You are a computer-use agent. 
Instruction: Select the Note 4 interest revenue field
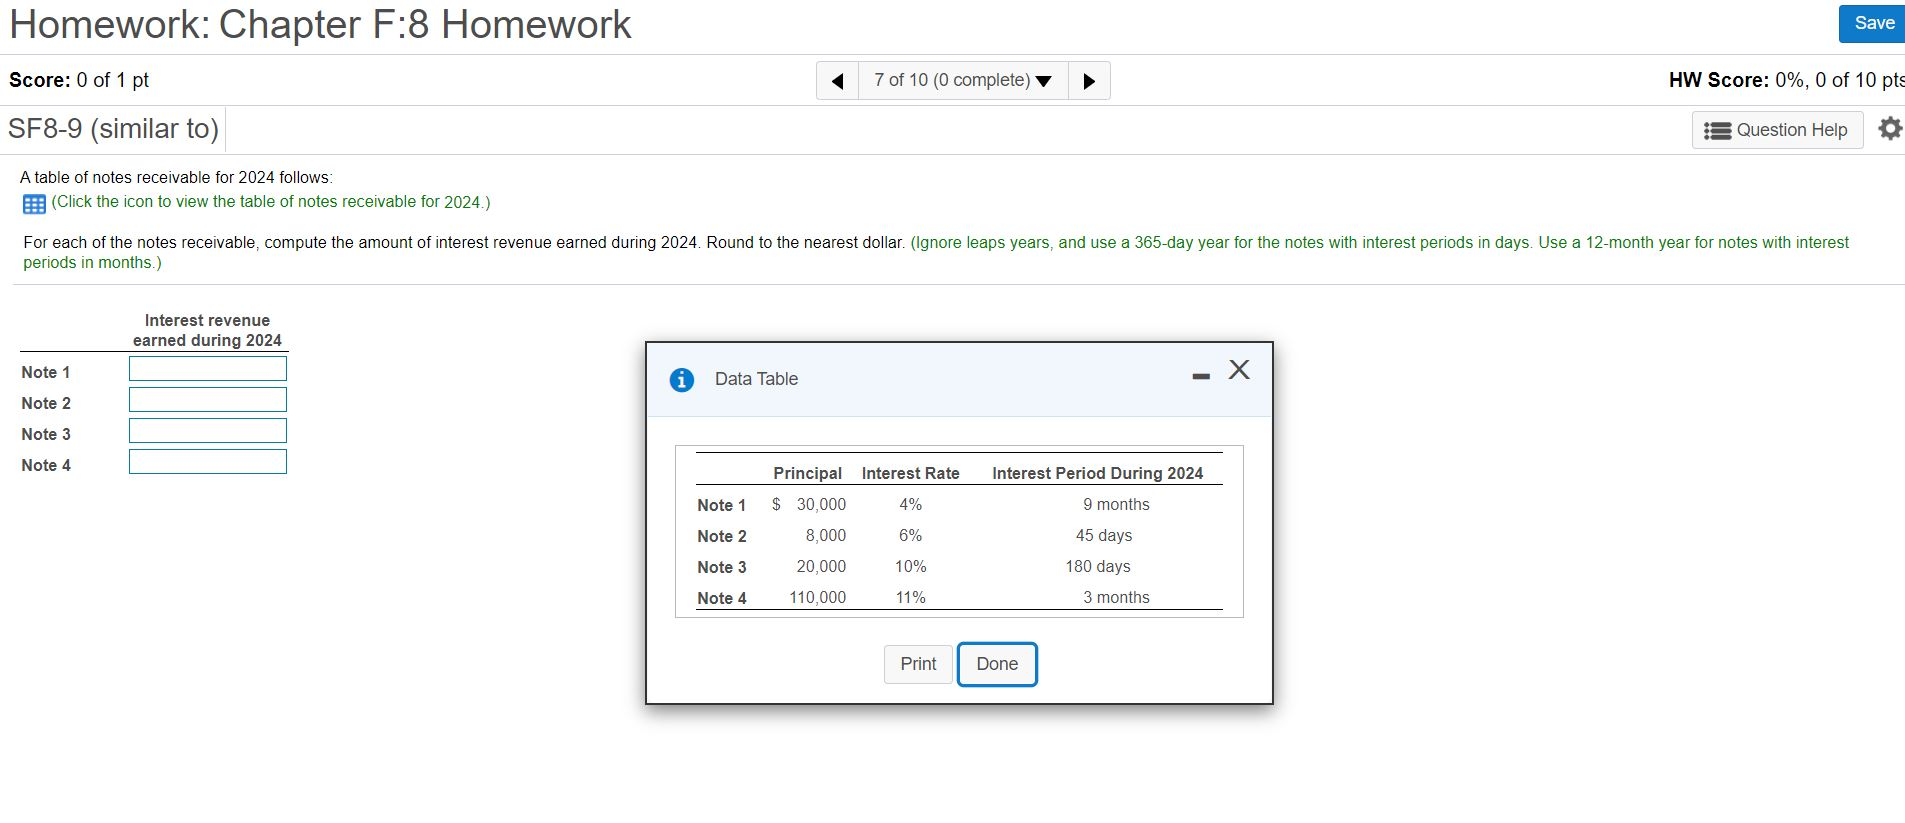pos(208,462)
